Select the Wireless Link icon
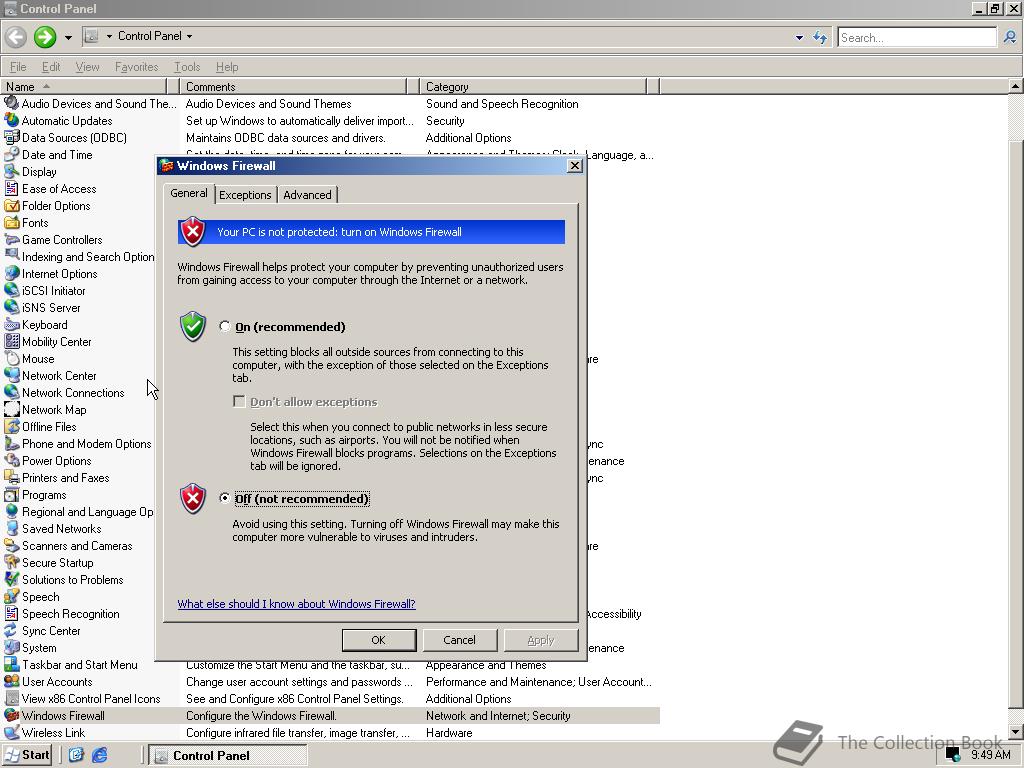This screenshot has height=768, width=1024. (11, 732)
